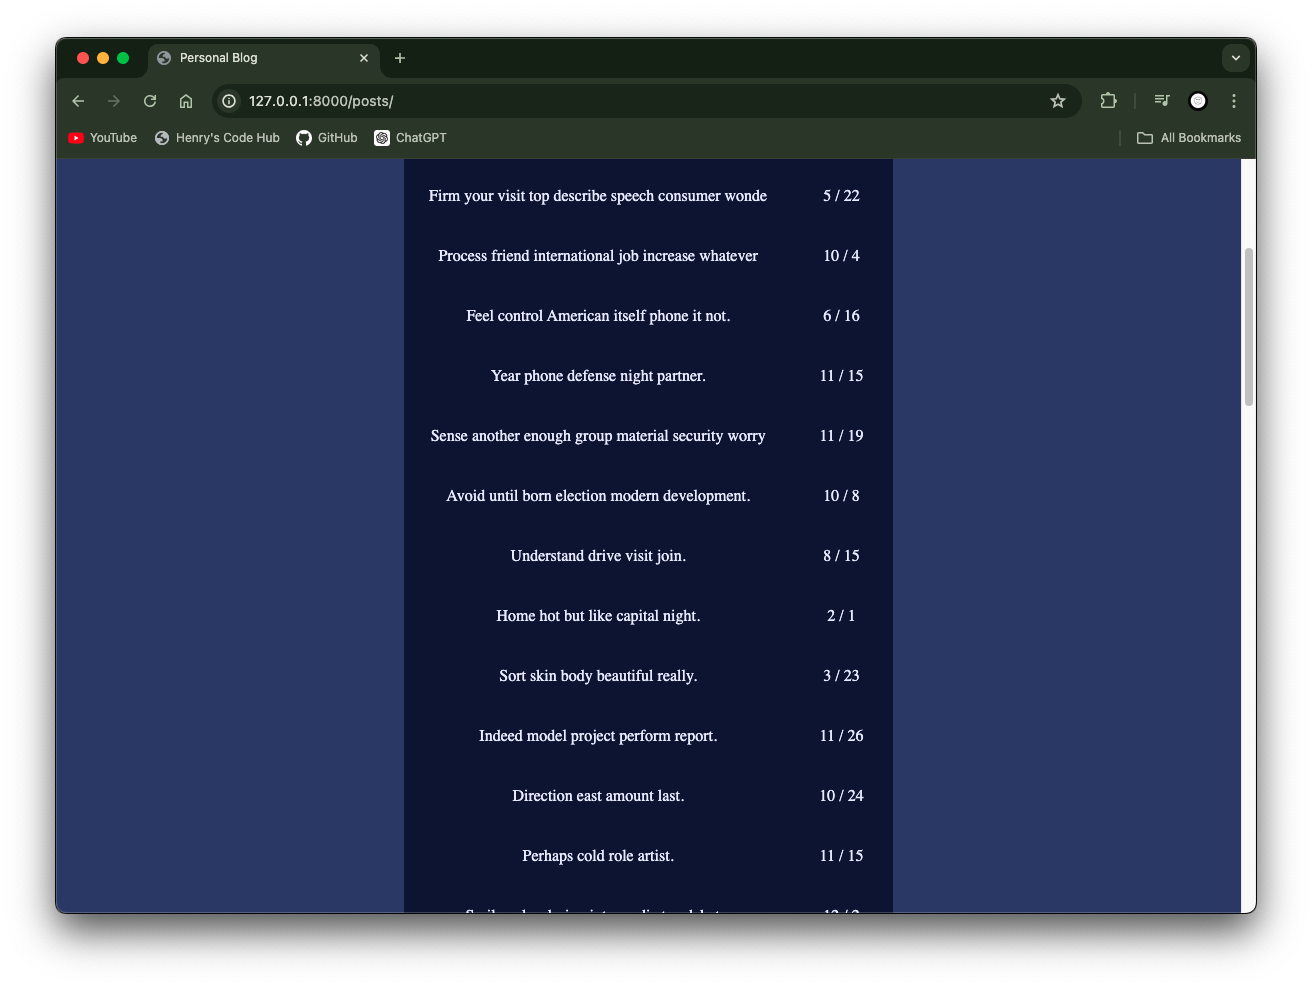Image resolution: width=1312 pixels, height=987 pixels.
Task: Open the YouTube bookmark
Action: click(x=102, y=138)
